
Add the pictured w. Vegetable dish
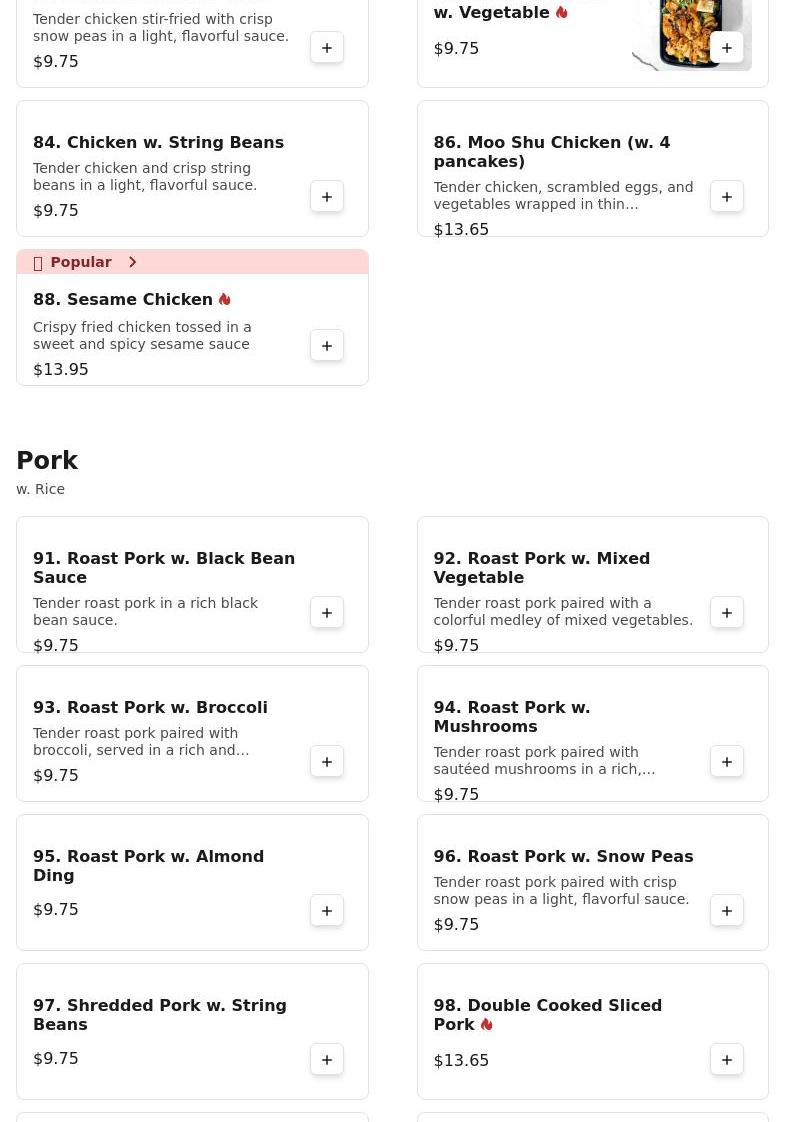pos(727,48)
